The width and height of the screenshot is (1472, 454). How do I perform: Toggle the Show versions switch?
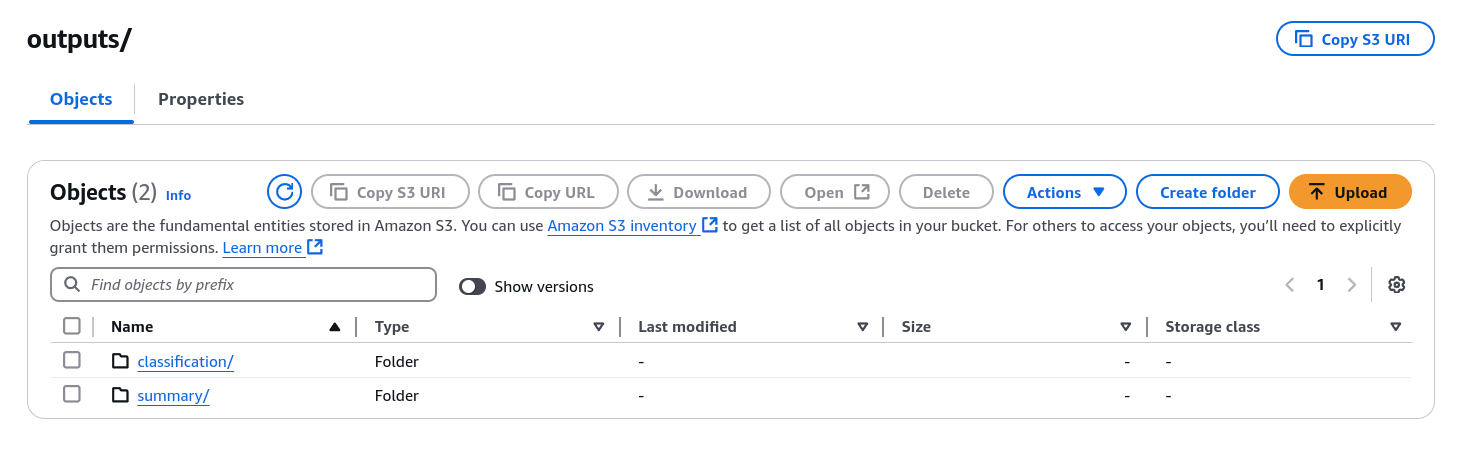(472, 287)
